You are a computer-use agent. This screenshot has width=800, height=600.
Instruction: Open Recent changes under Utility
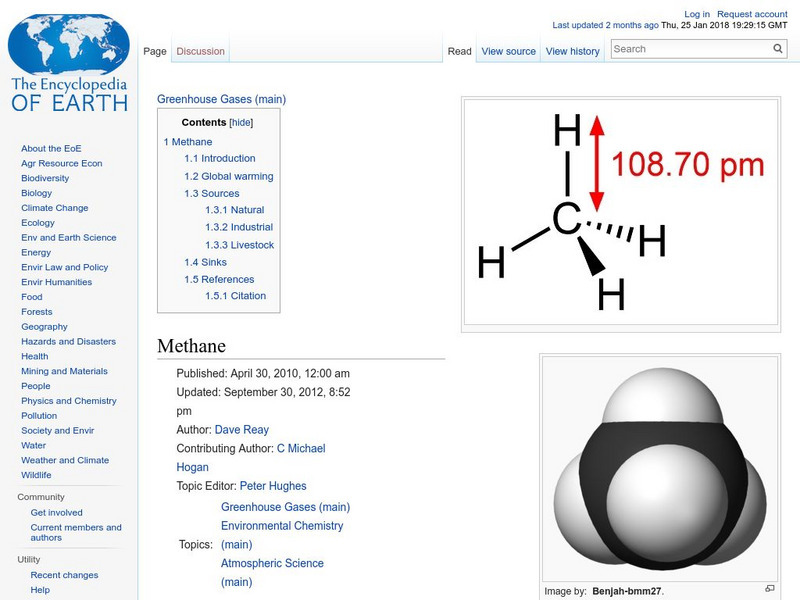coord(64,575)
